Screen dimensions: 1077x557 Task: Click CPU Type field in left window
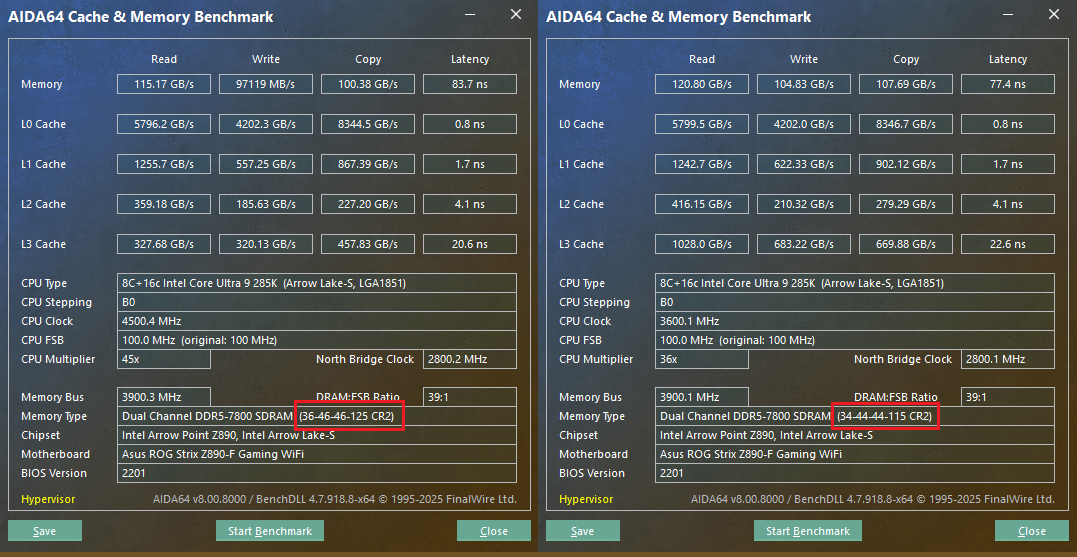pyautogui.click(x=317, y=283)
